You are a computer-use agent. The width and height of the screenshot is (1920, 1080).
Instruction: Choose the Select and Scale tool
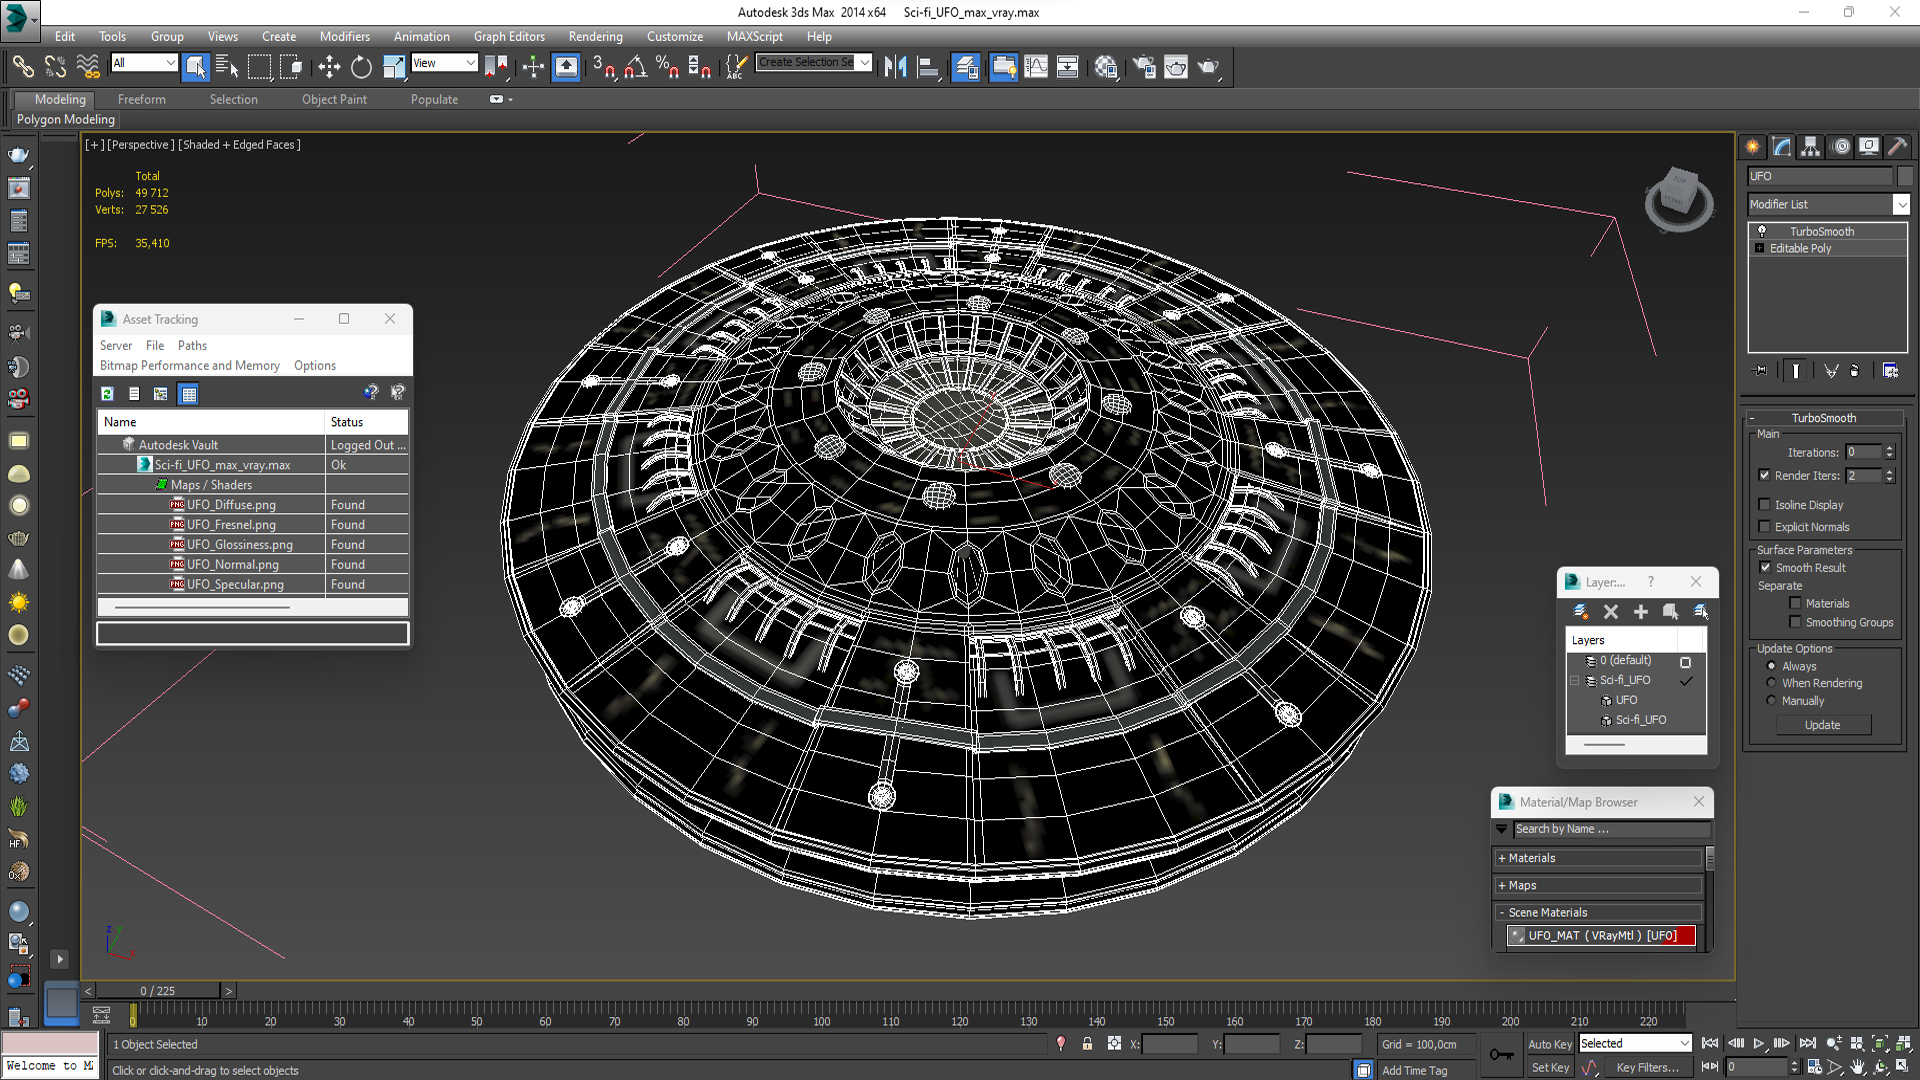tap(394, 67)
